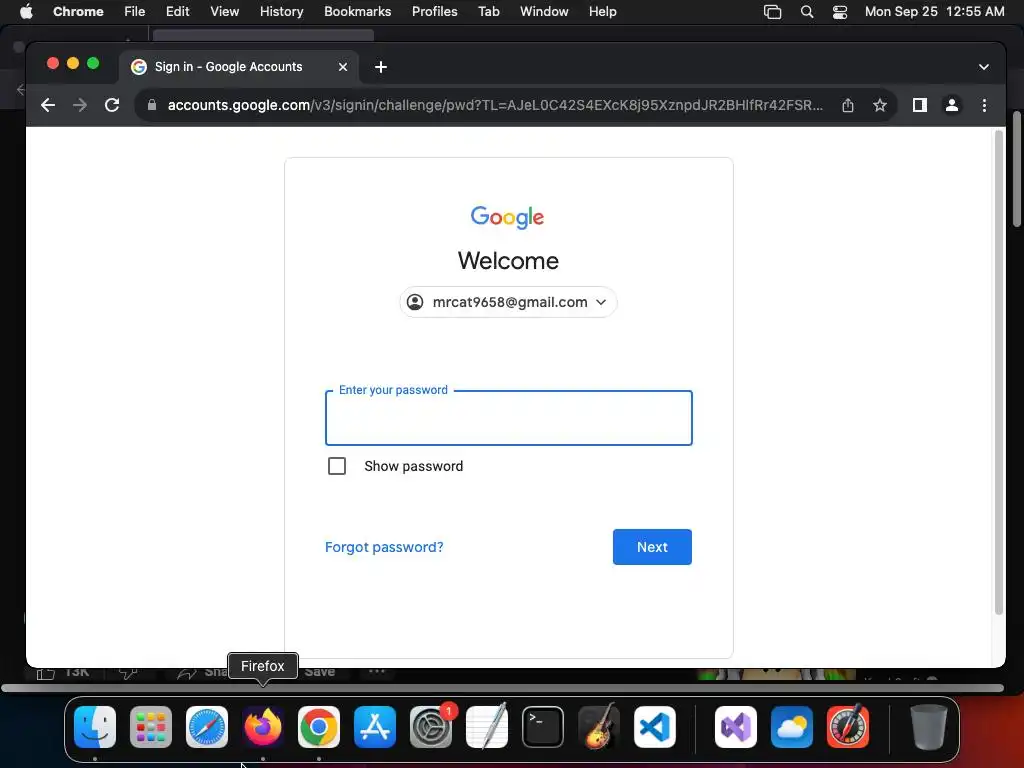Image resolution: width=1024 pixels, height=768 pixels.
Task: Click the Stage Manager windows icon in menu bar
Action: 773,12
